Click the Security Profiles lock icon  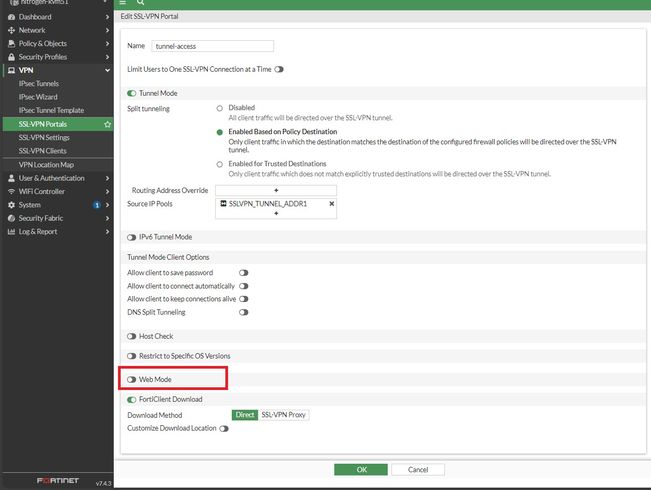point(11,57)
